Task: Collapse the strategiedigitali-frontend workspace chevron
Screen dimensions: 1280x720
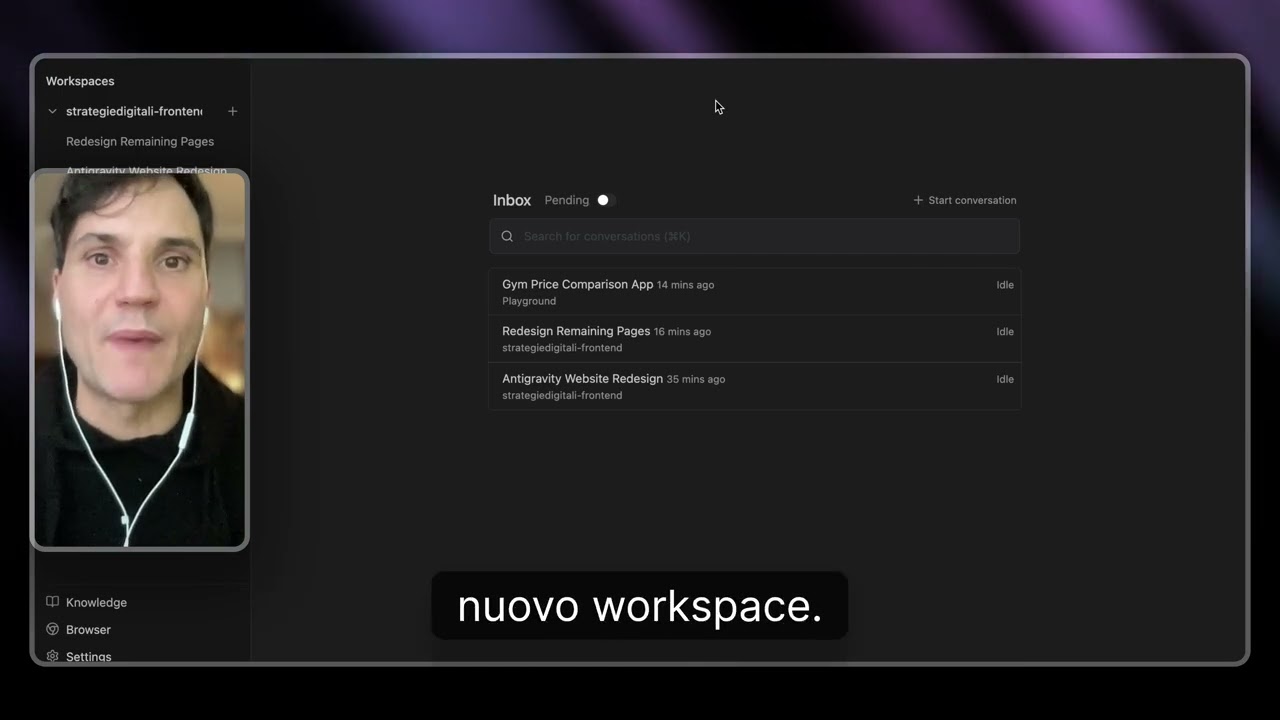Action: click(53, 111)
